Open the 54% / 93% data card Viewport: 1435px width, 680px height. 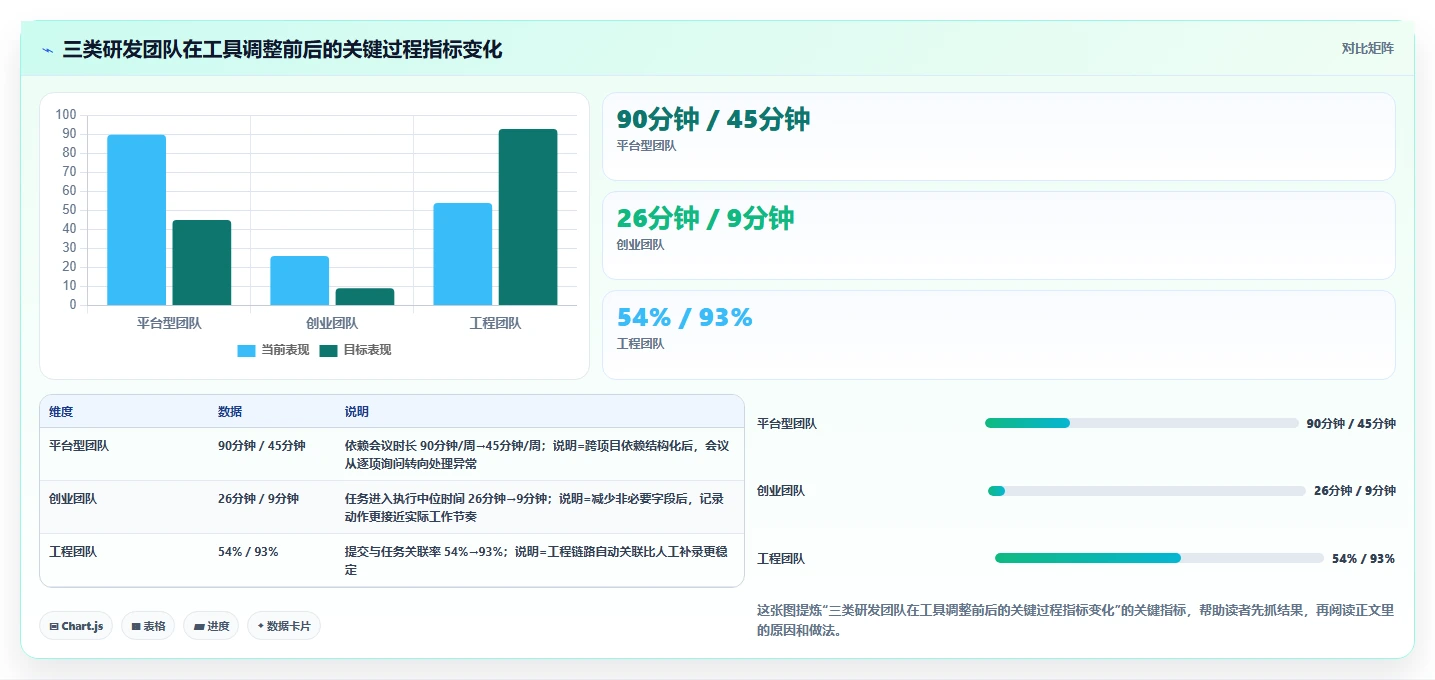point(998,334)
